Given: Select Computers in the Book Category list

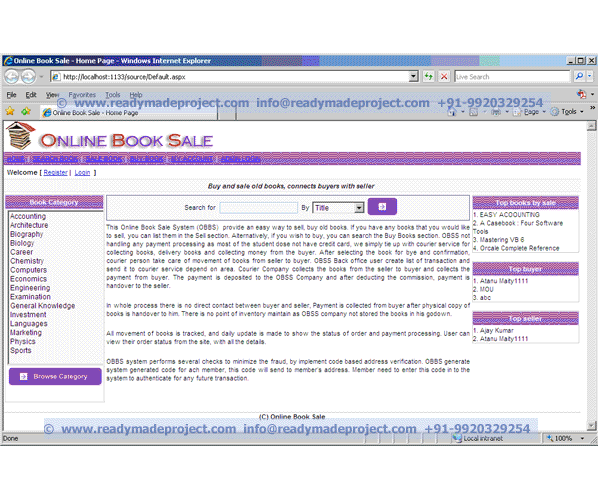Looking at the screenshot, I should pos(29,270).
